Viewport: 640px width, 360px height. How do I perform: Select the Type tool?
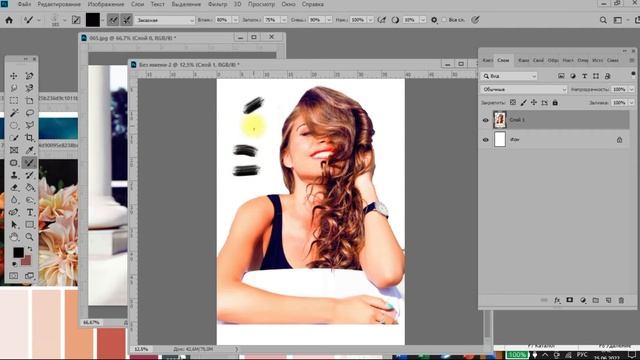click(x=29, y=212)
